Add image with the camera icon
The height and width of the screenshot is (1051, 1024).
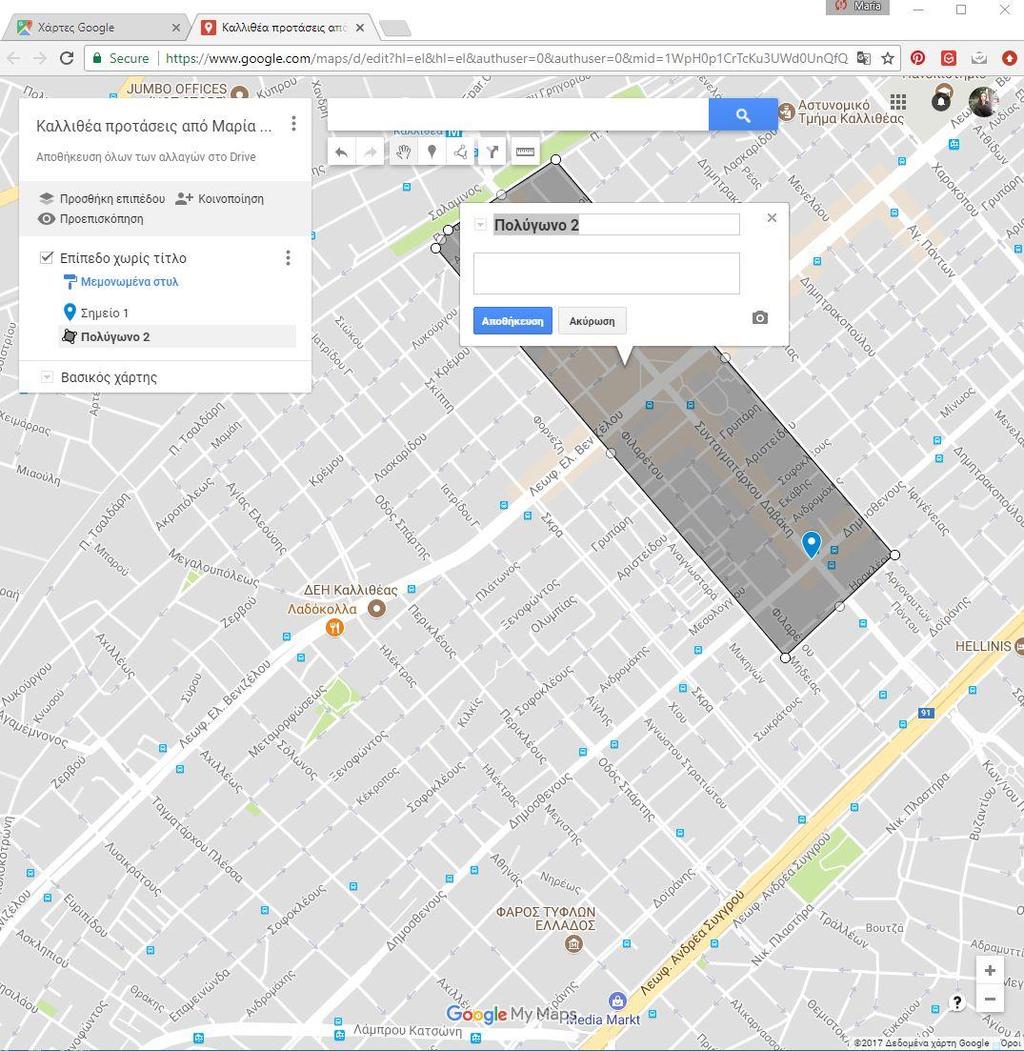click(x=760, y=318)
